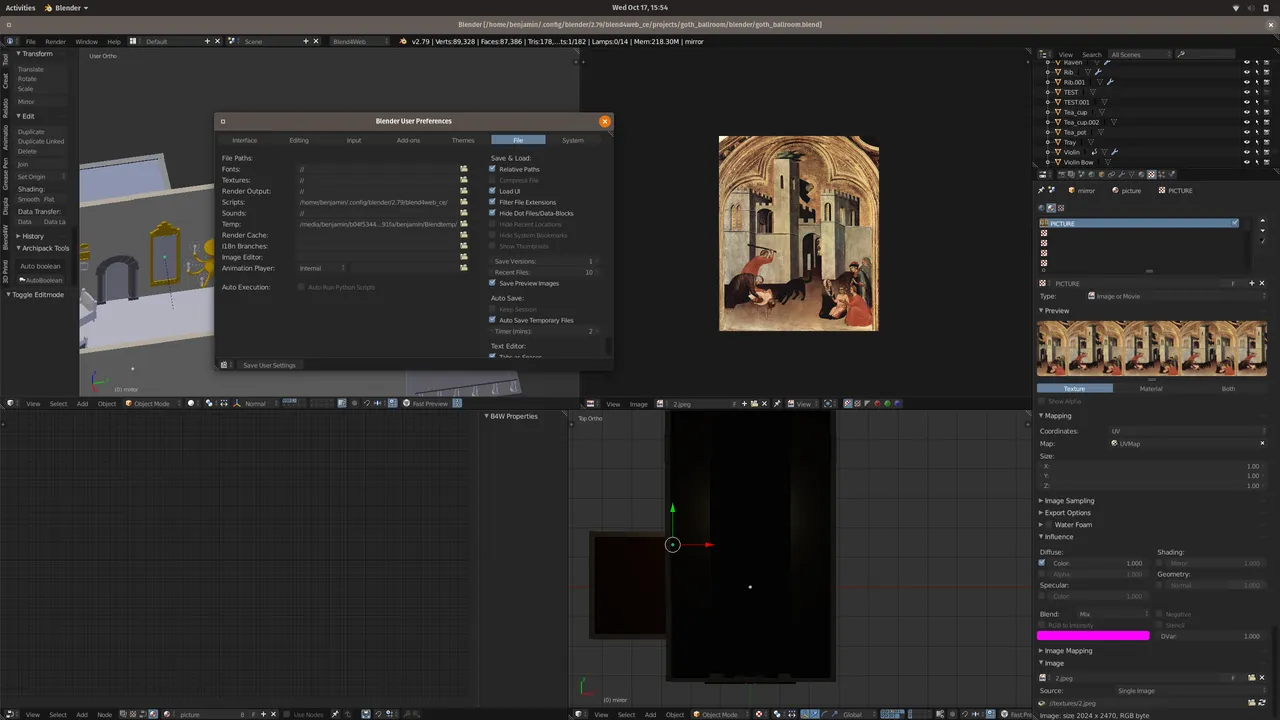Screen dimensions: 1280x720
Task: Browse folder for Fonts path
Action: click(464, 169)
